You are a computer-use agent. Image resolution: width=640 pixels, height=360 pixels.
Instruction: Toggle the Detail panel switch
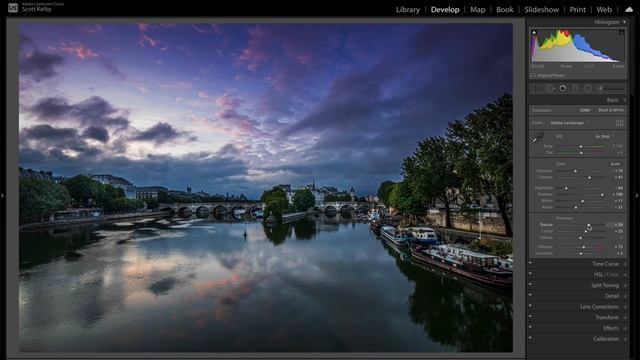pyautogui.click(x=530, y=295)
